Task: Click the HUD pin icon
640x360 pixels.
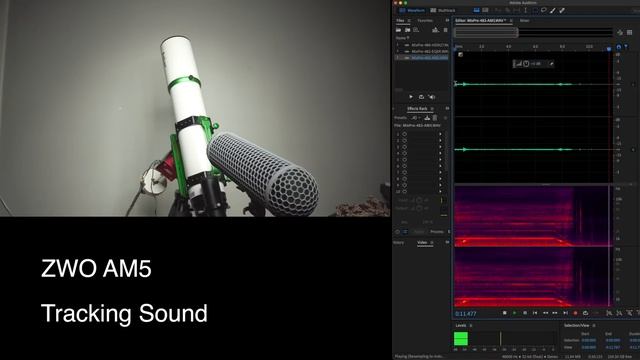Action: click(x=551, y=64)
